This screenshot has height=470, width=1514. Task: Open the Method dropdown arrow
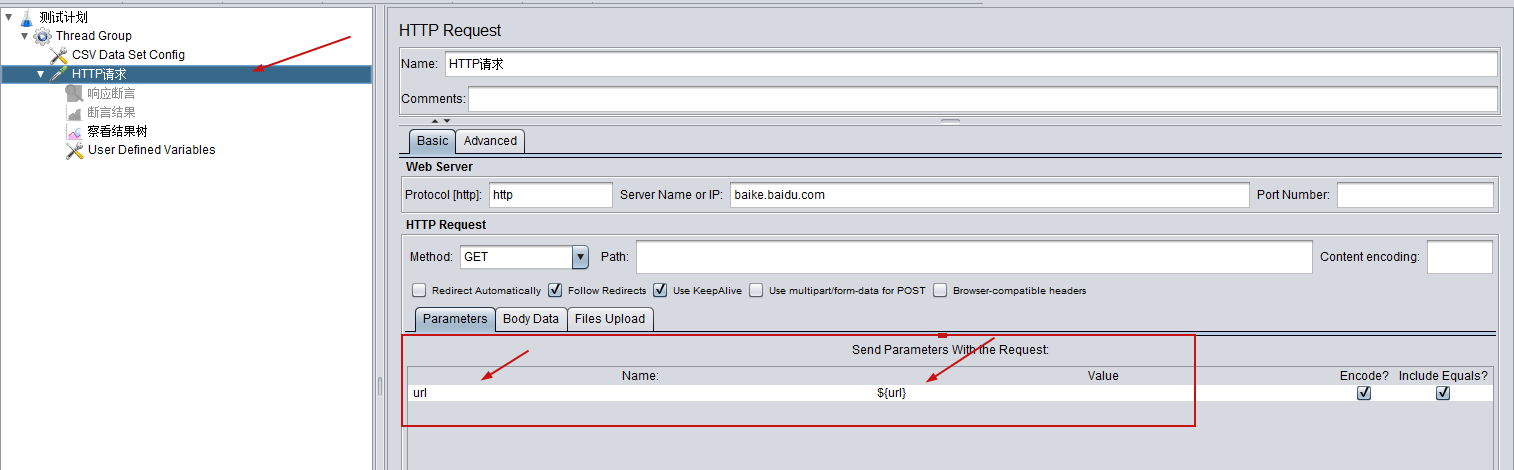click(580, 257)
